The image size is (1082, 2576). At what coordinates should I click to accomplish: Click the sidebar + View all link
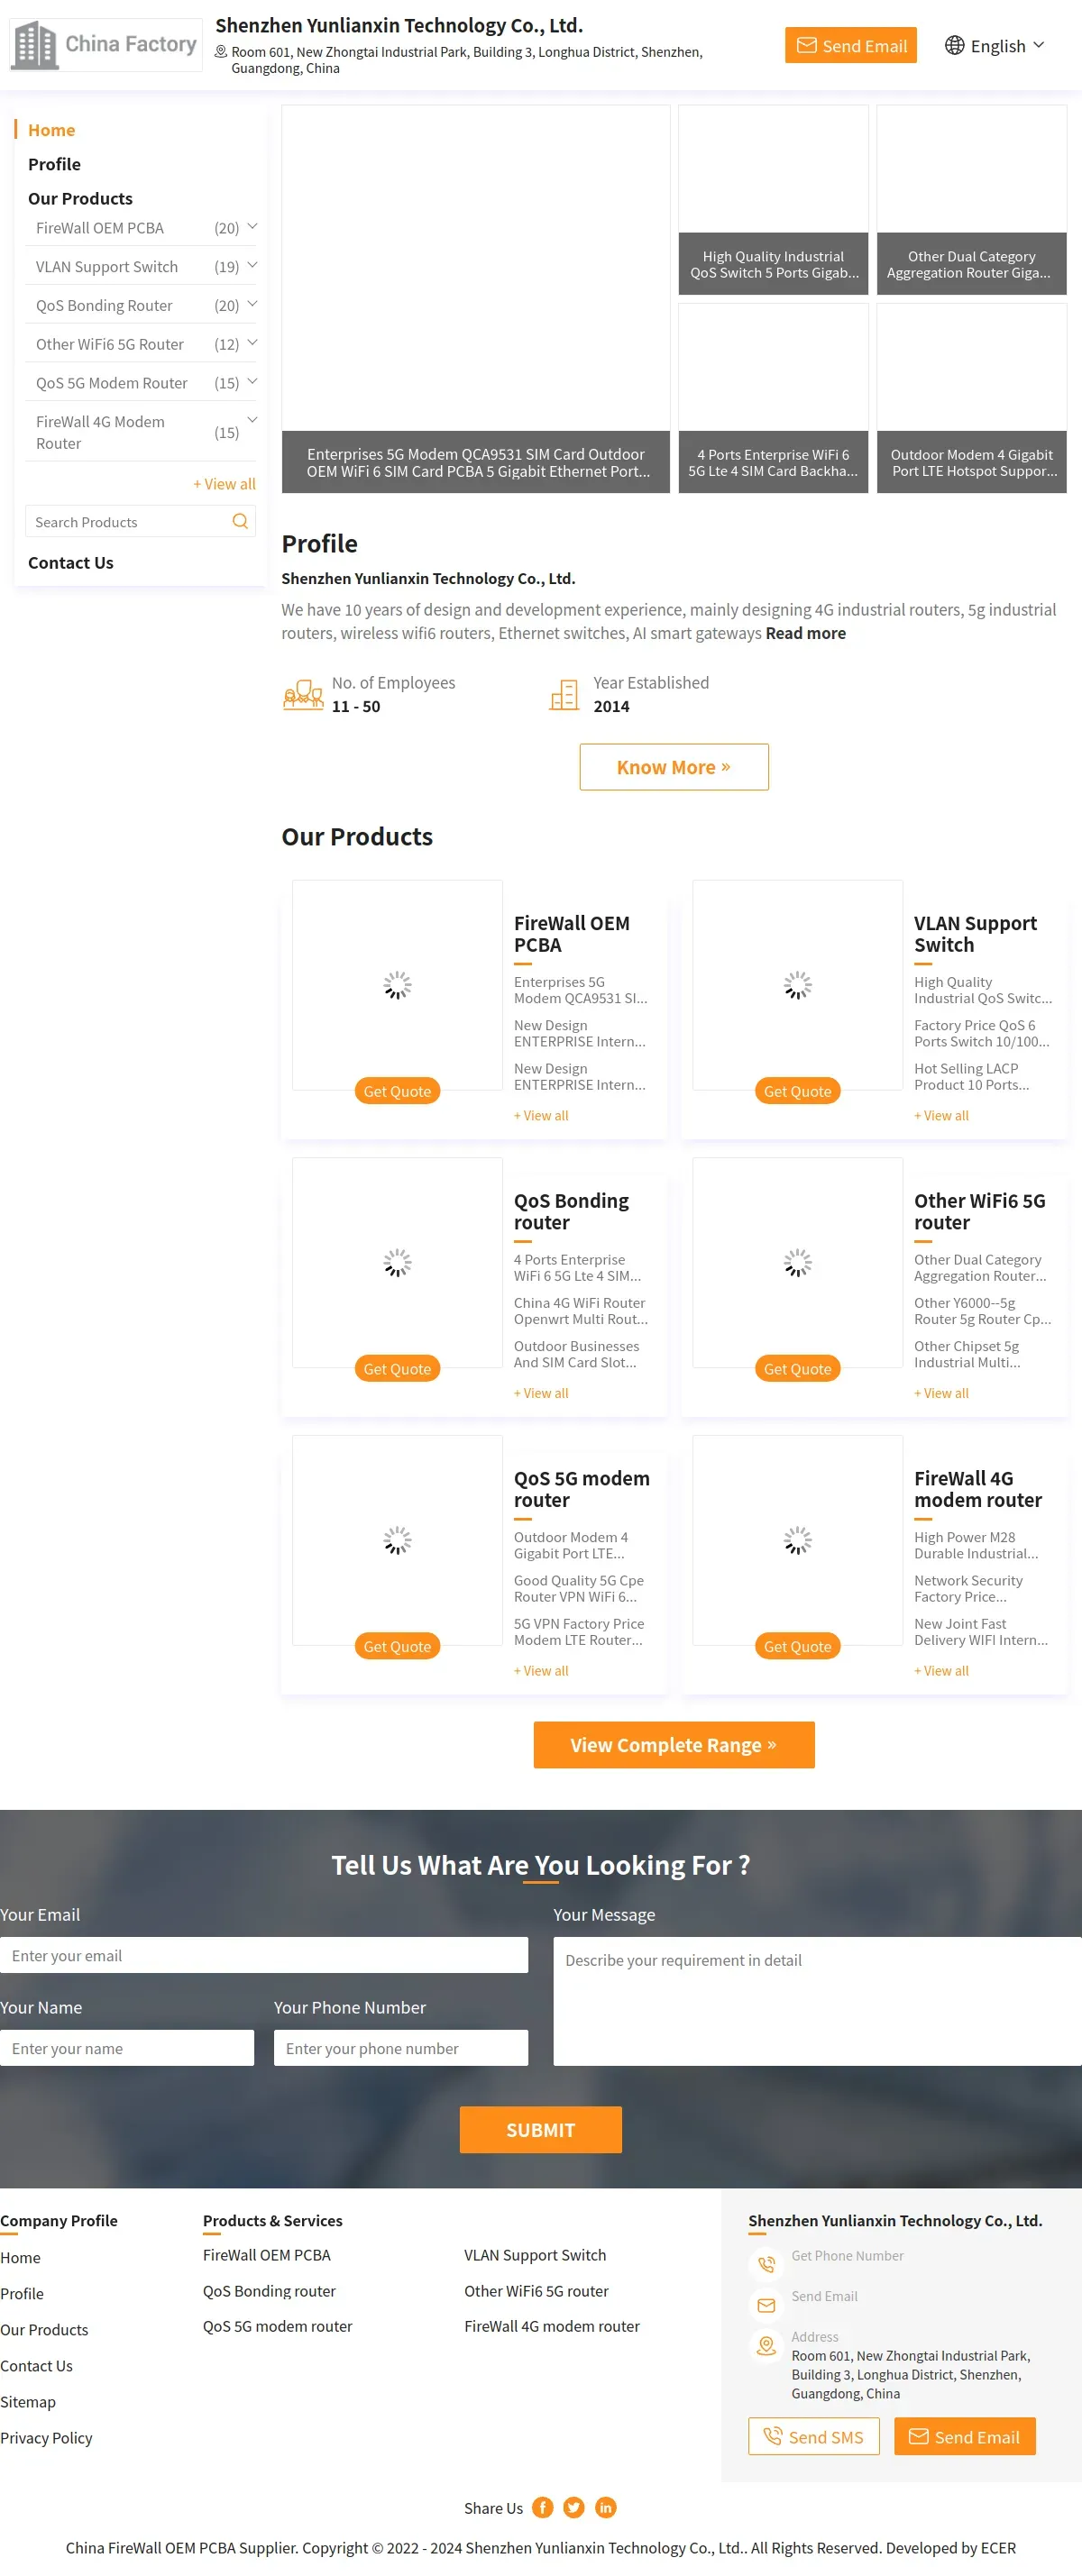point(225,484)
